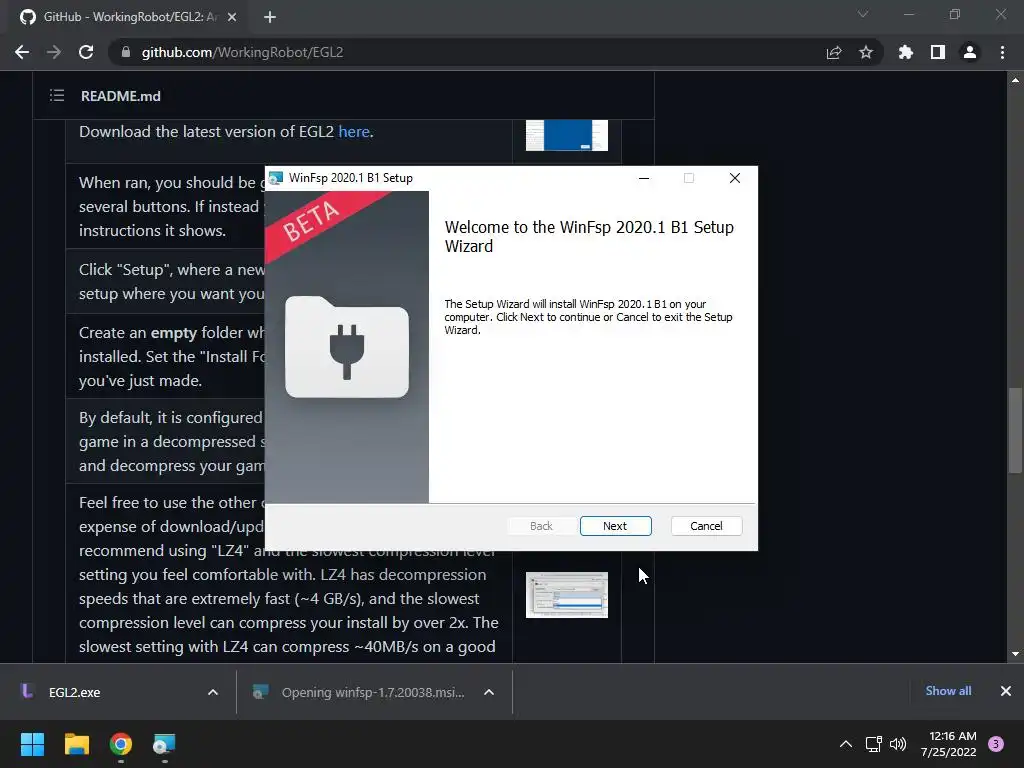Image resolution: width=1024 pixels, height=768 pixels.
Task: Open README.md table of contents icon
Action: pyautogui.click(x=57, y=96)
